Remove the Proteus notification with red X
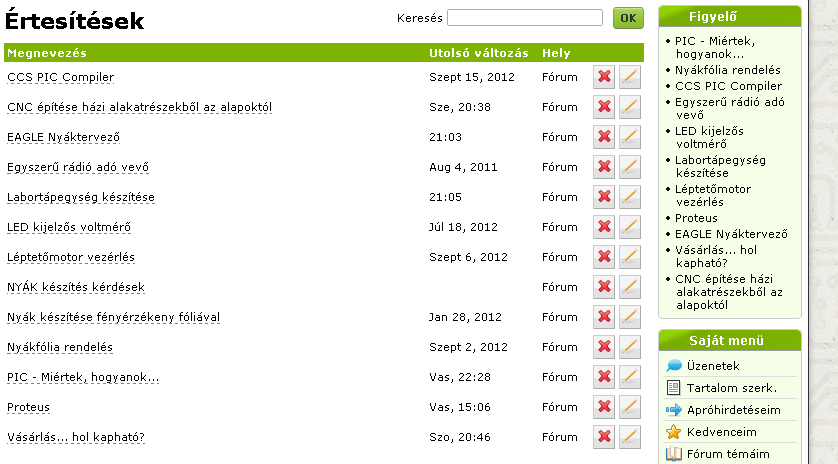838x464 pixels. [x=604, y=407]
